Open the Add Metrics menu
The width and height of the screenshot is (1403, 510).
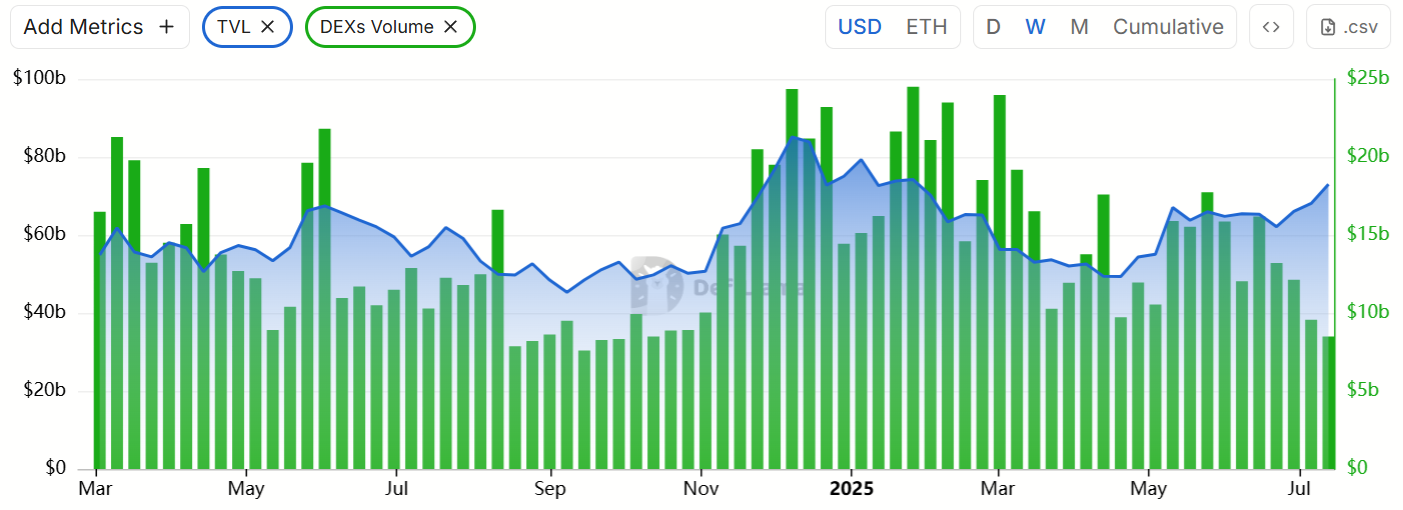click(x=98, y=27)
